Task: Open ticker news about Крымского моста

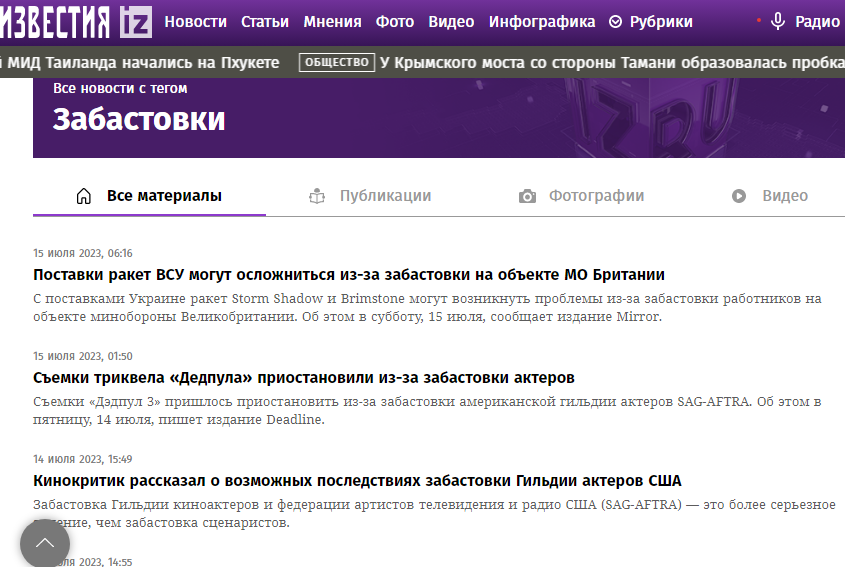Action: [612, 63]
